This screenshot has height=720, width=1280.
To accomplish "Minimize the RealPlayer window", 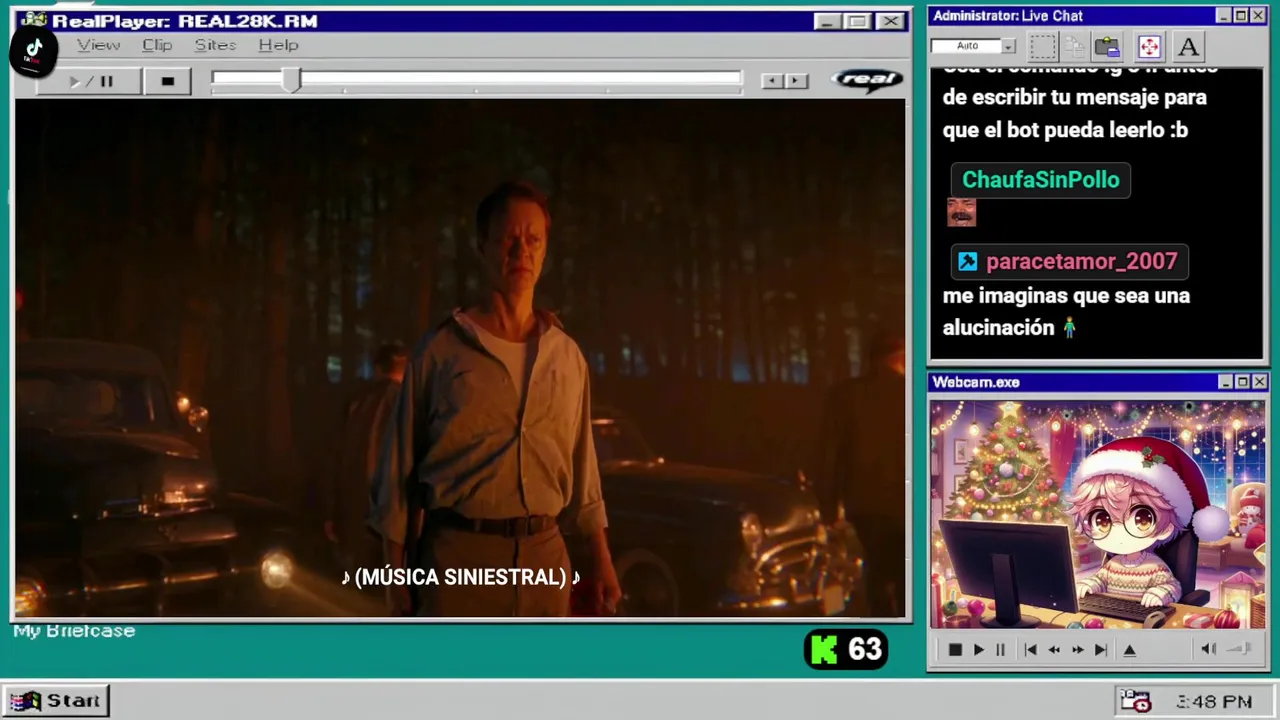I will (826, 21).
